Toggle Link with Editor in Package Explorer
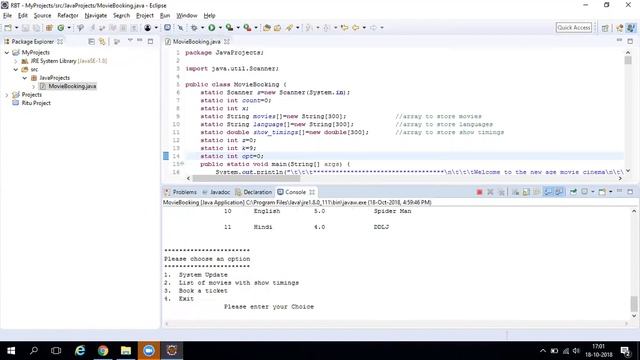 (102, 42)
